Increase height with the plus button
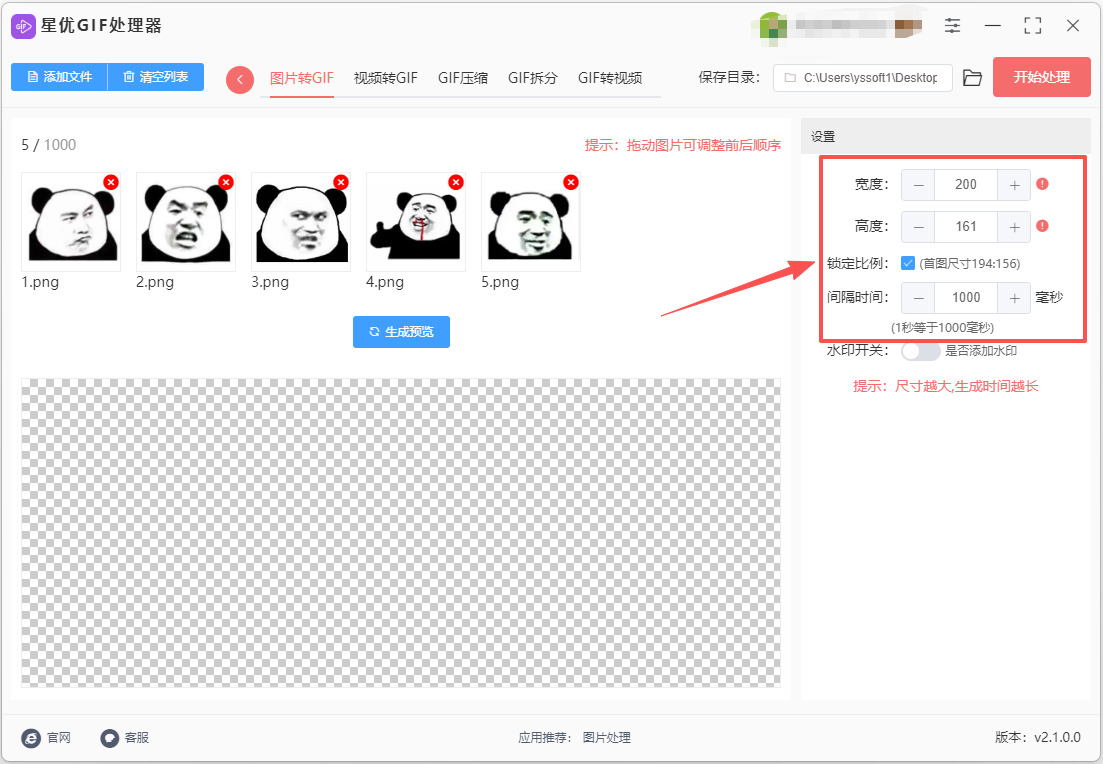This screenshot has height=764, width=1103. 1014,227
